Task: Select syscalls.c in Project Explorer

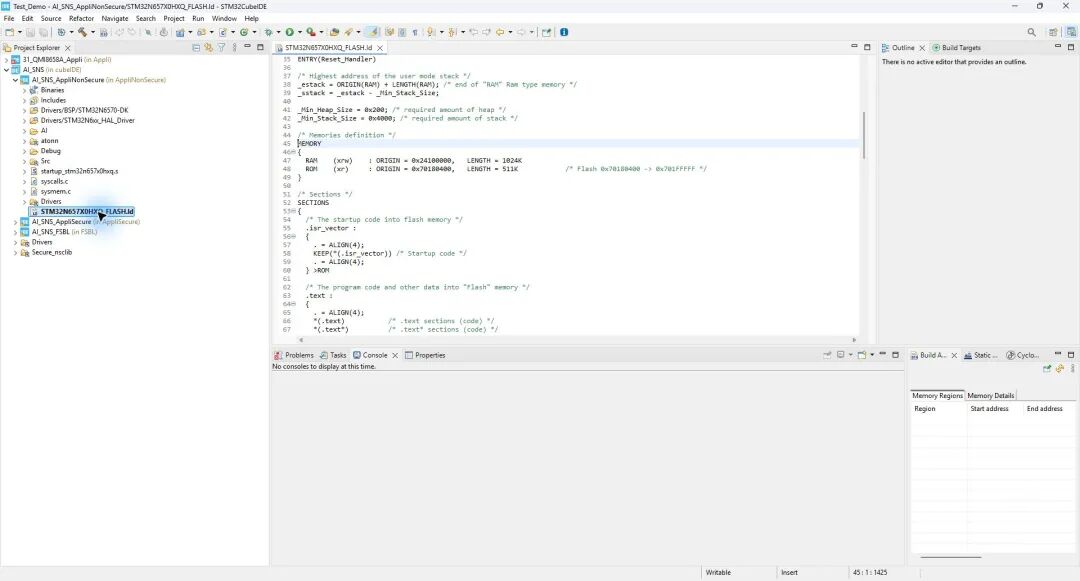Action: (54, 181)
